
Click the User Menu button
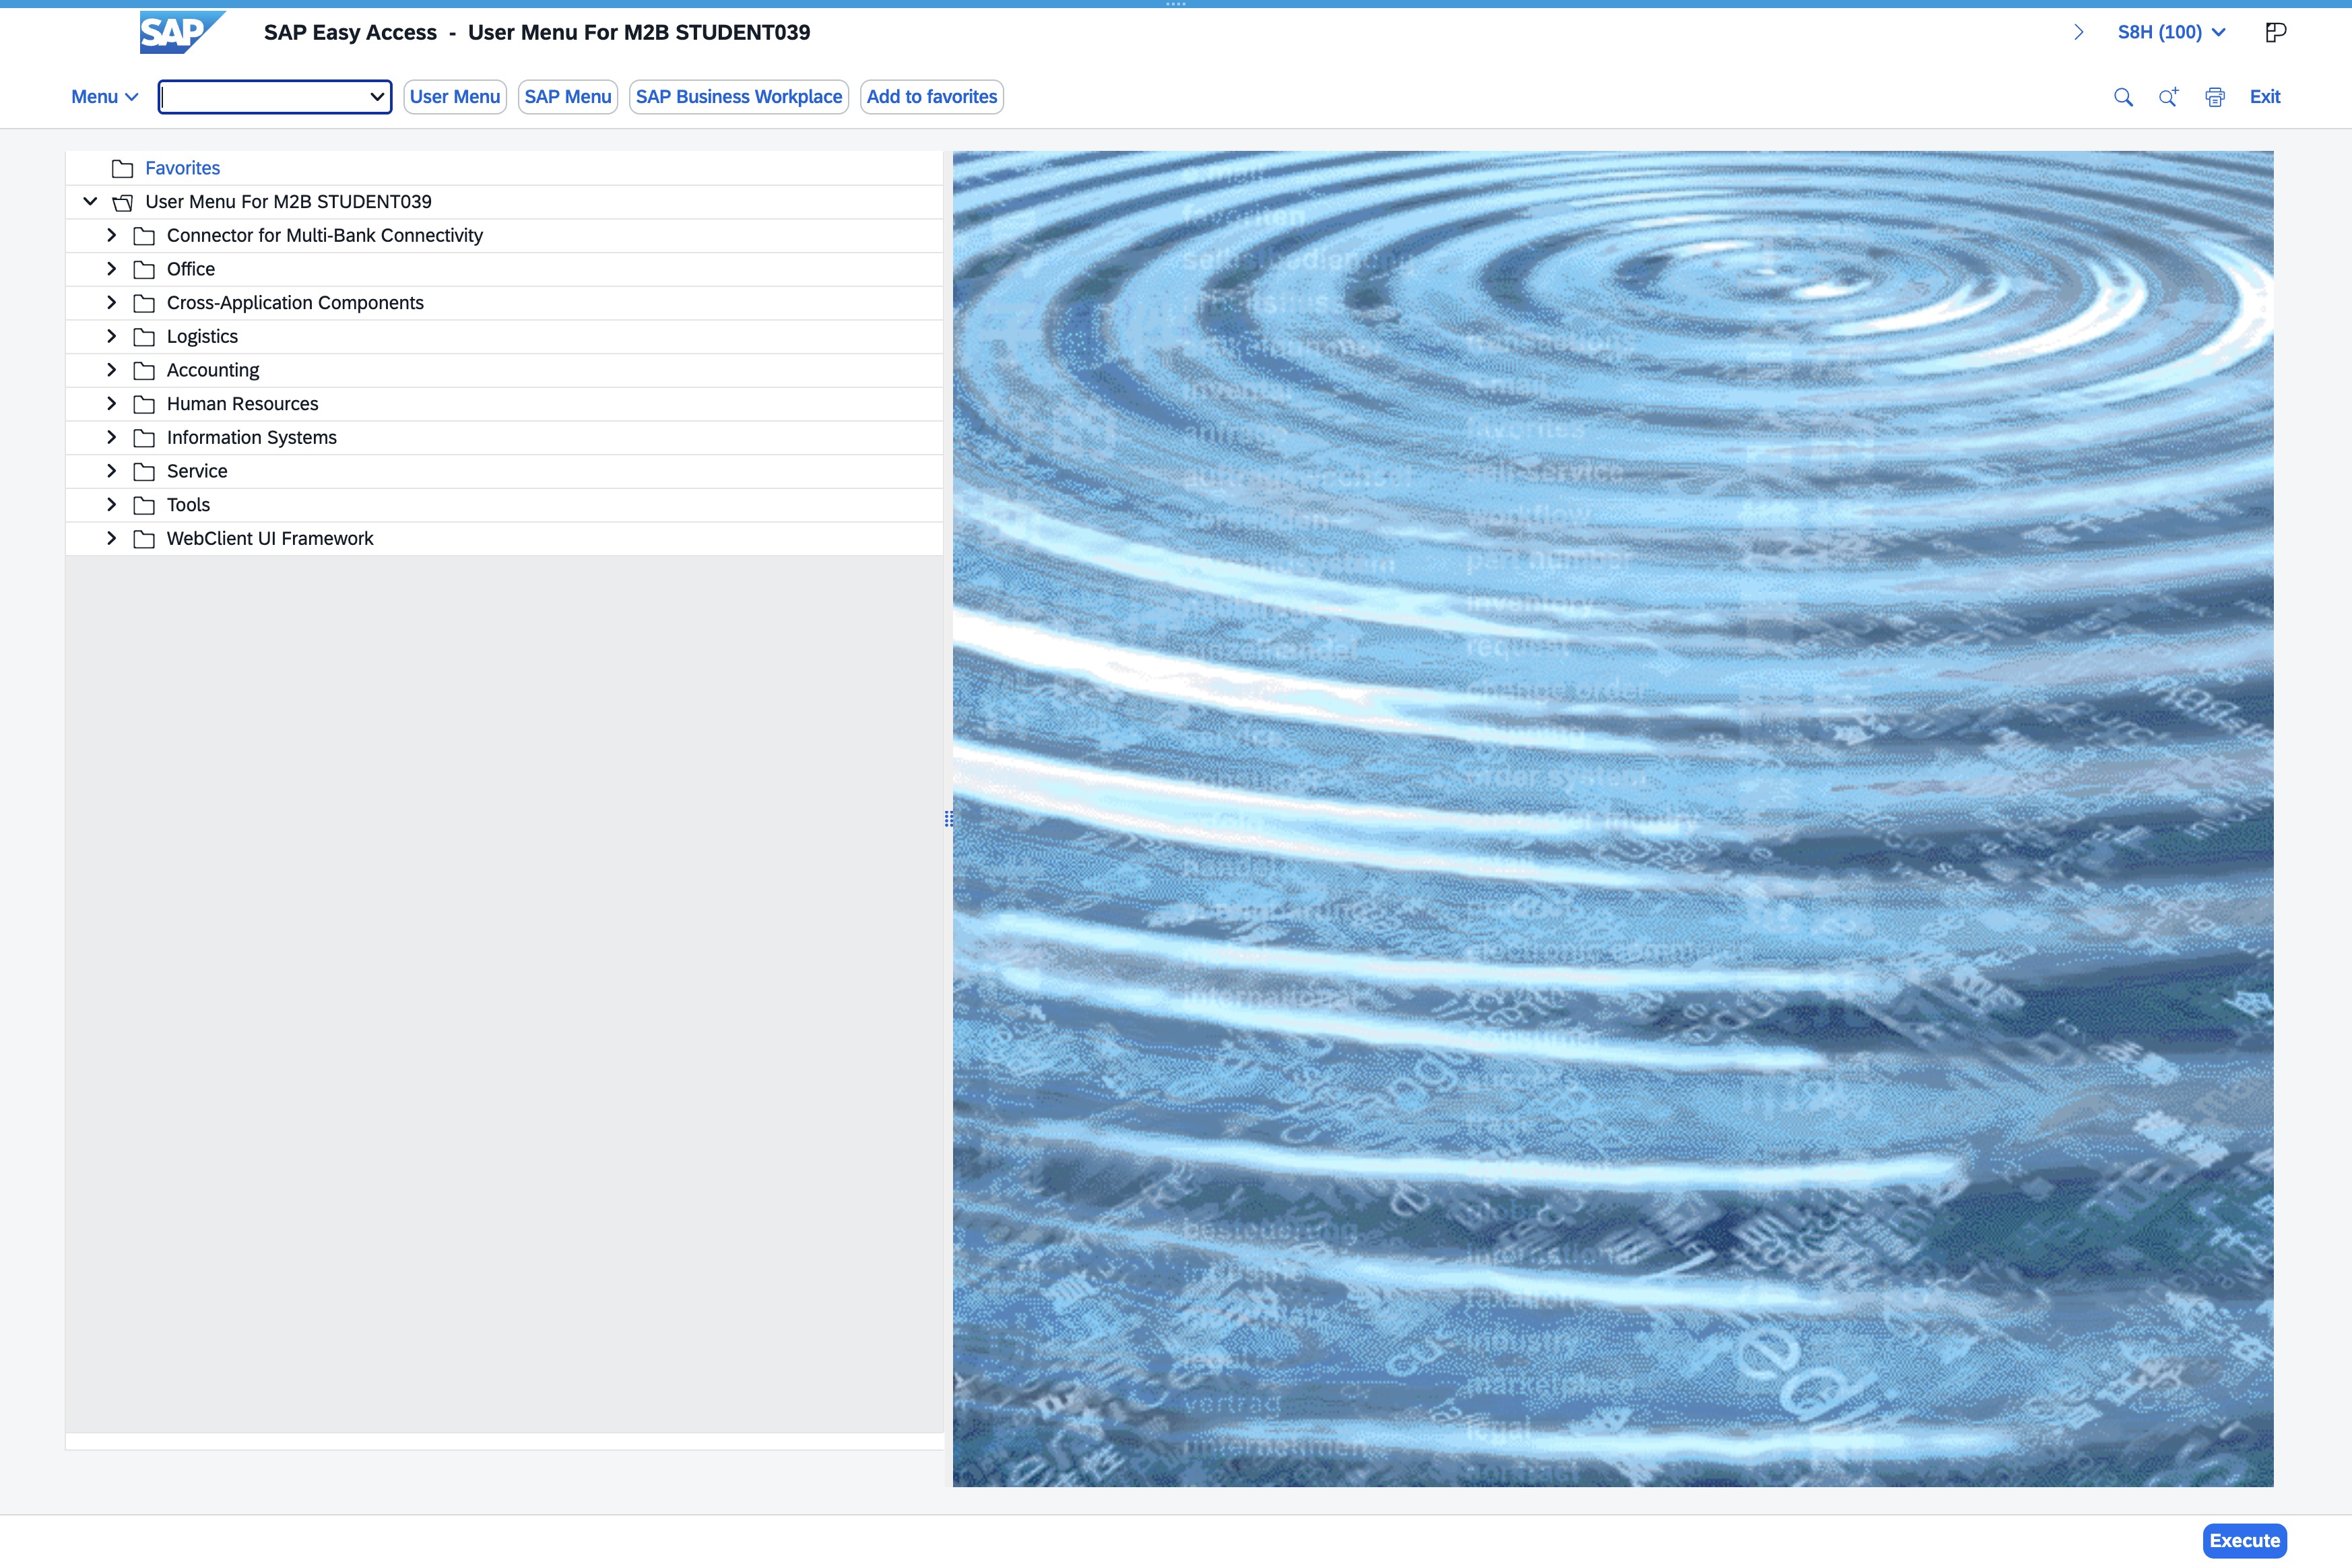(455, 97)
